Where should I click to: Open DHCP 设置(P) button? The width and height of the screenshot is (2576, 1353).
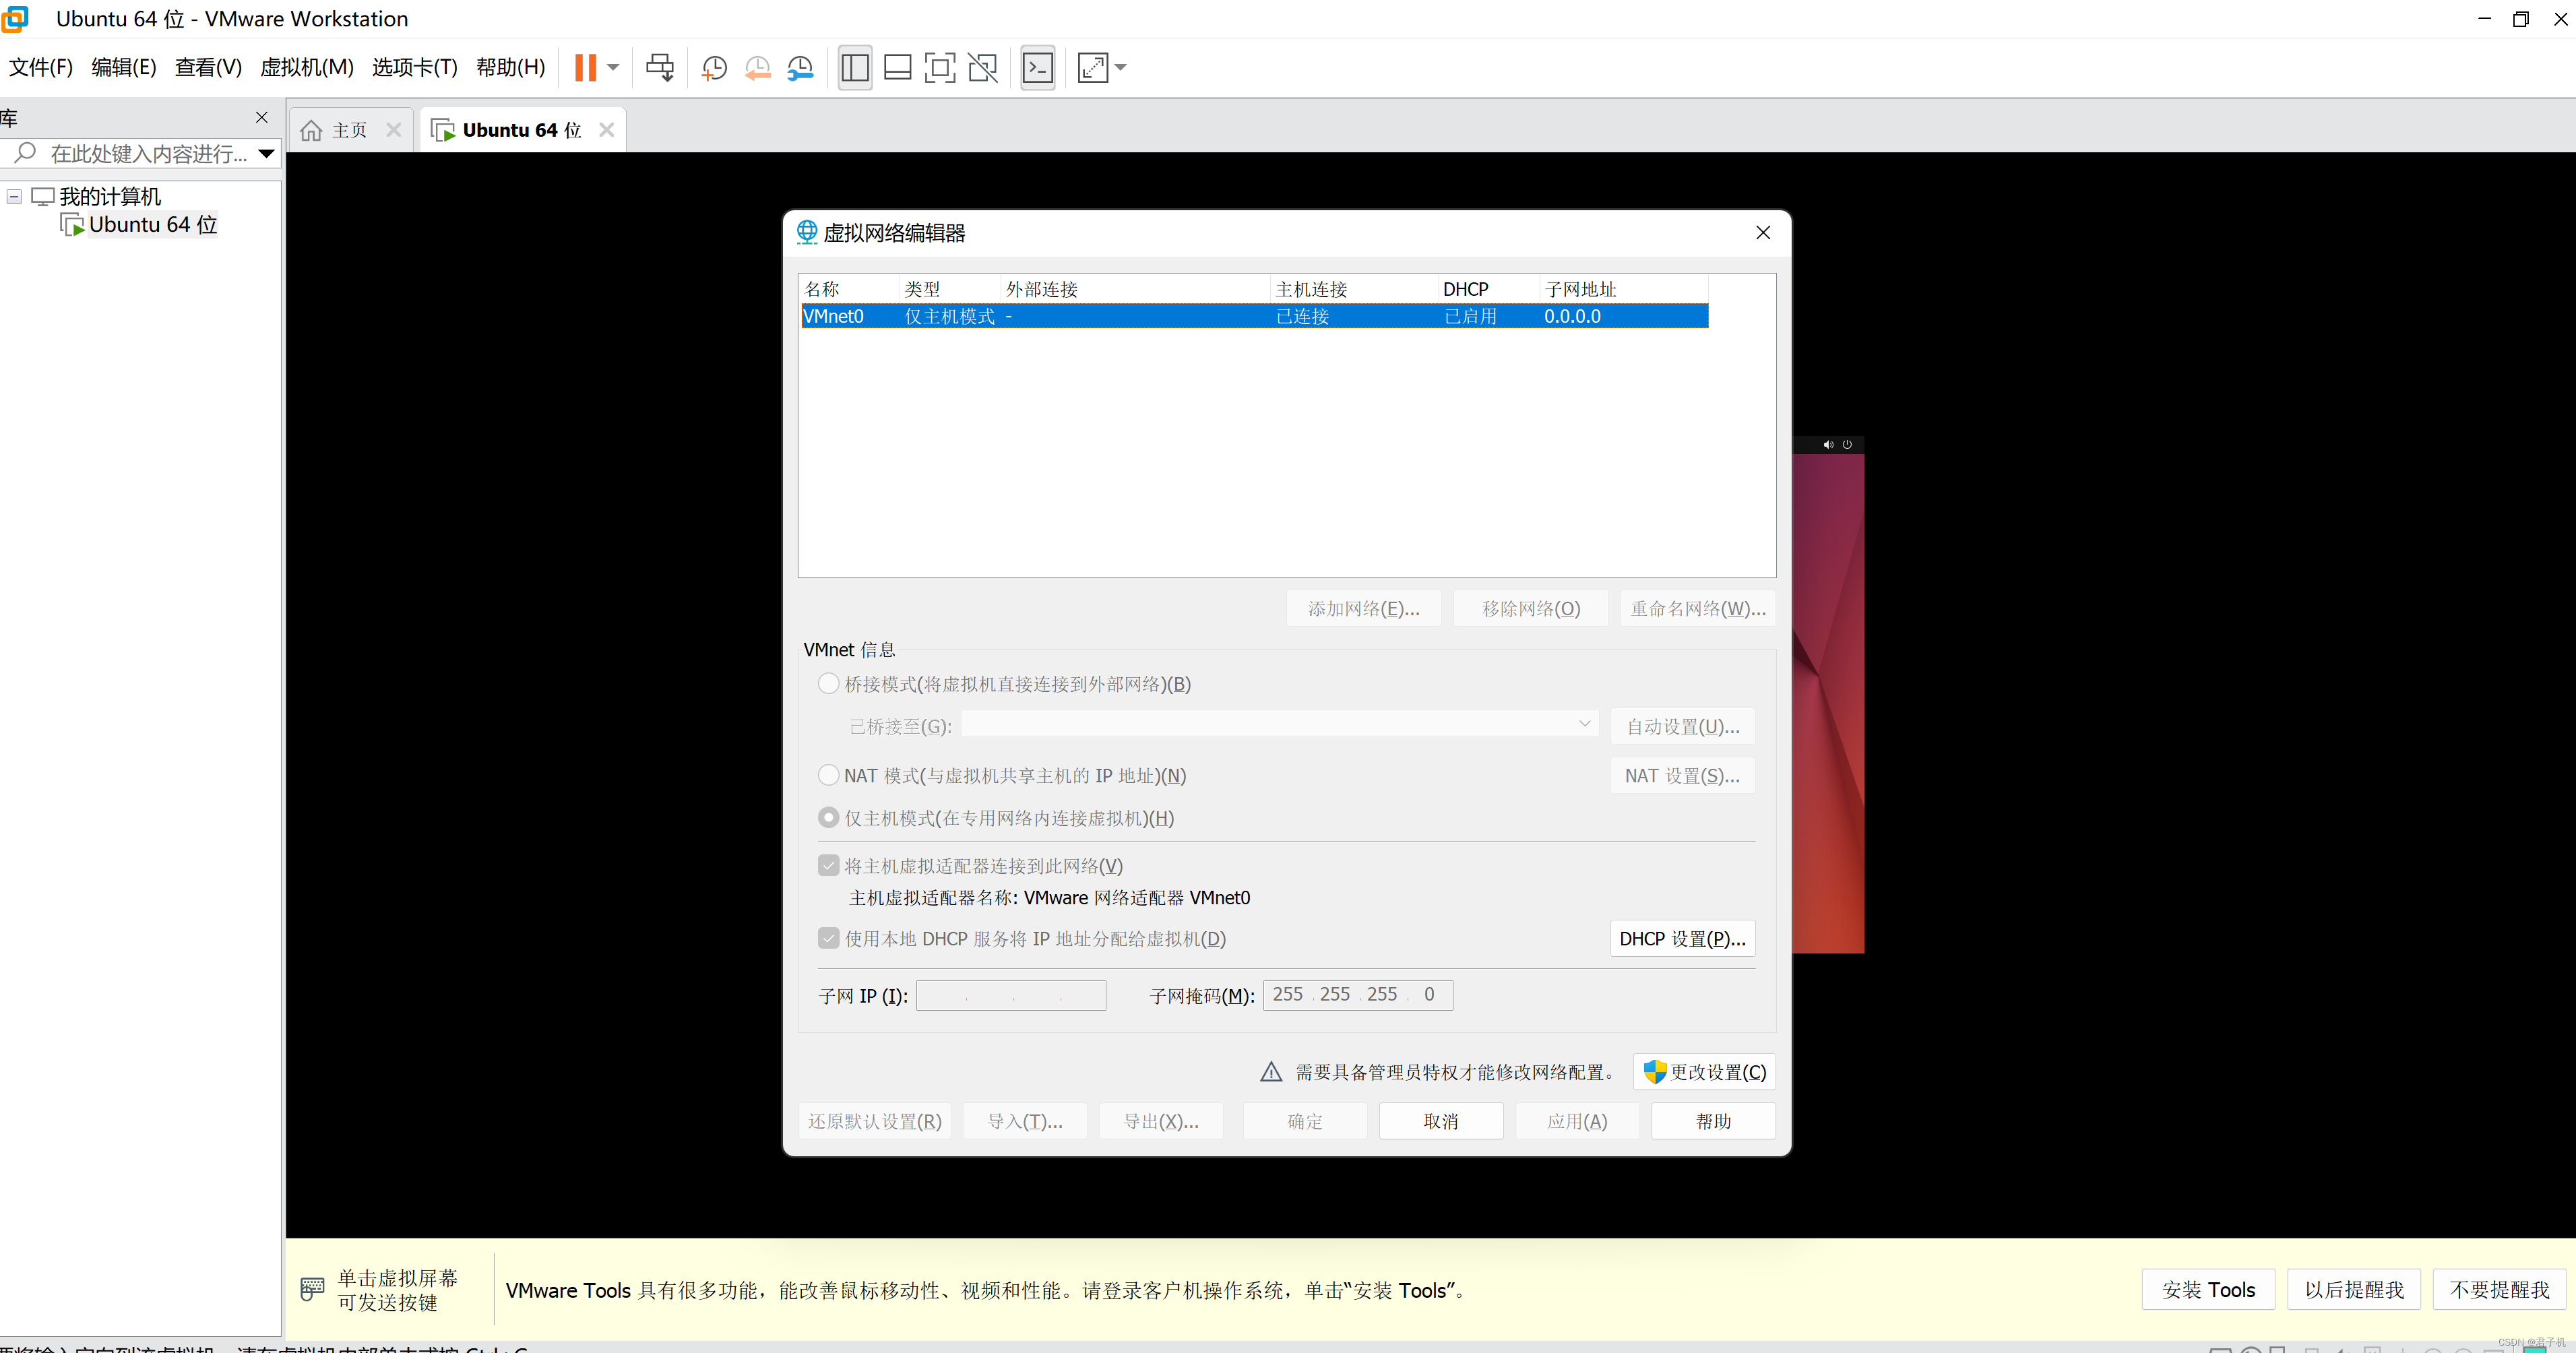pos(1682,938)
